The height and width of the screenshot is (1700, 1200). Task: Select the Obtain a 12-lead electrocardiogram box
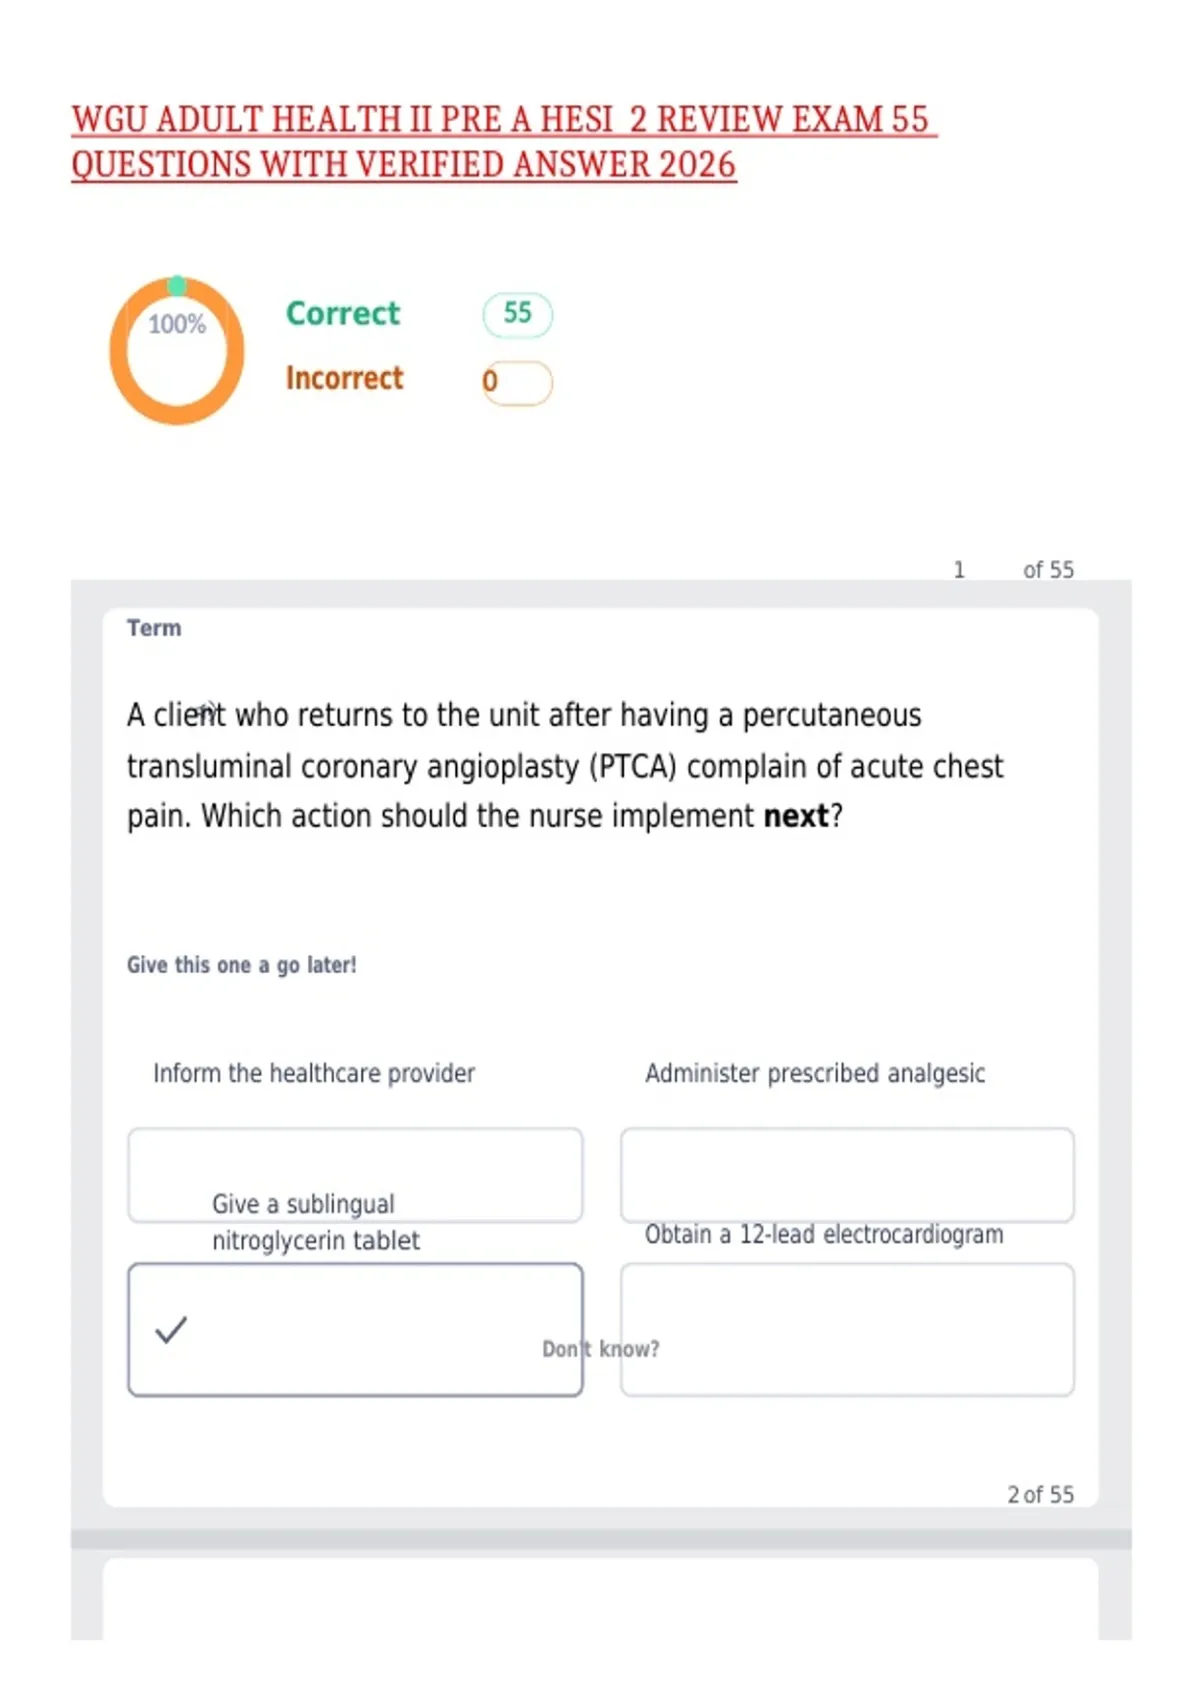click(x=847, y=1329)
